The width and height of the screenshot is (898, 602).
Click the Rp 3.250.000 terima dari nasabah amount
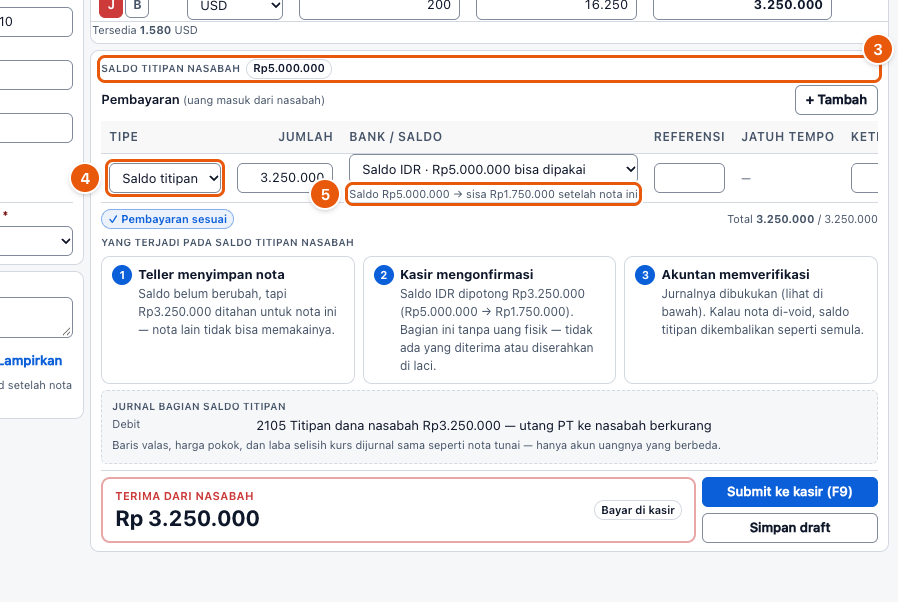pyautogui.click(x=187, y=518)
